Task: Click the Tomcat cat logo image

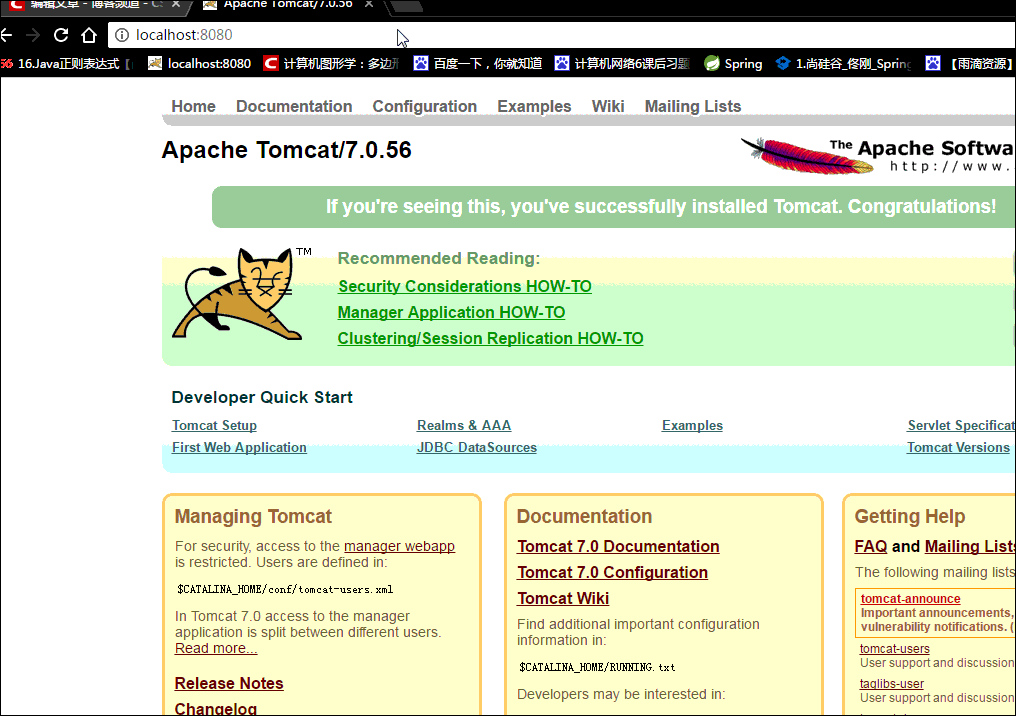Action: 238,295
